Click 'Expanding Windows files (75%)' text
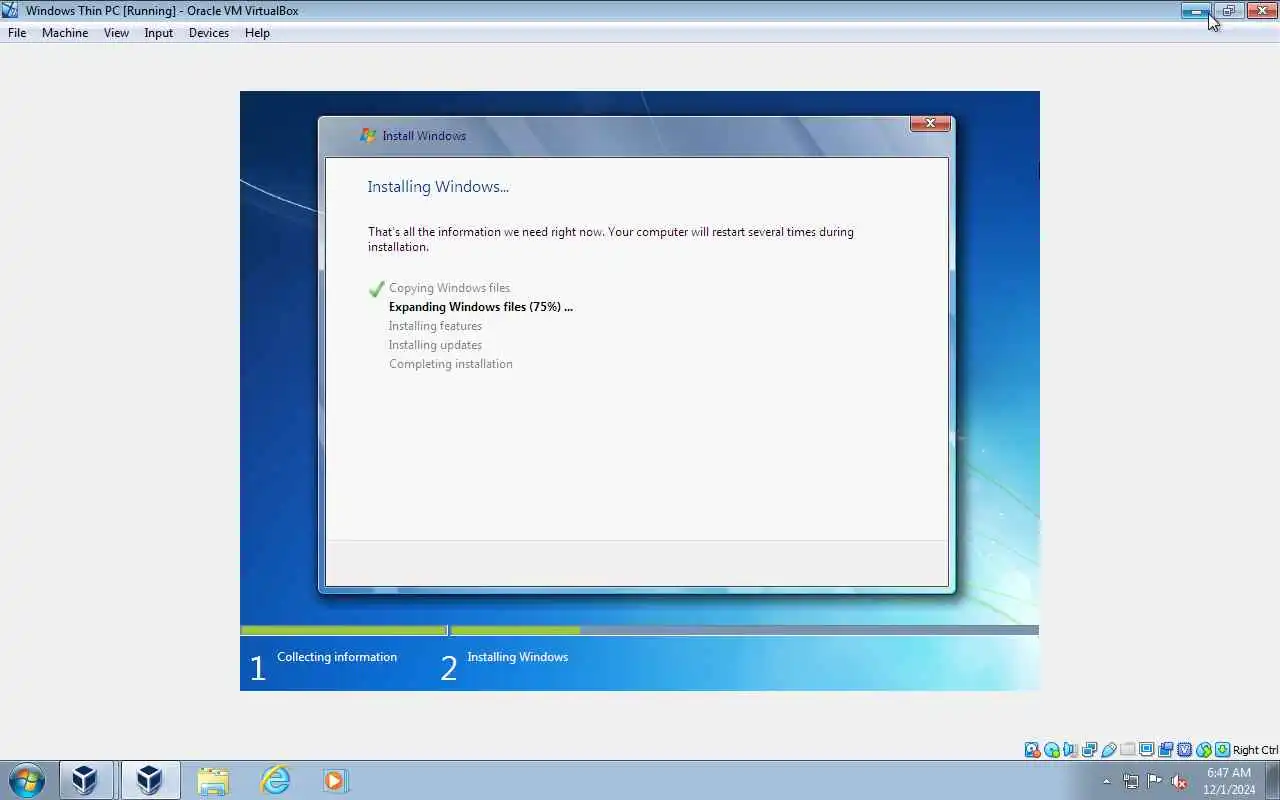 tap(481, 307)
